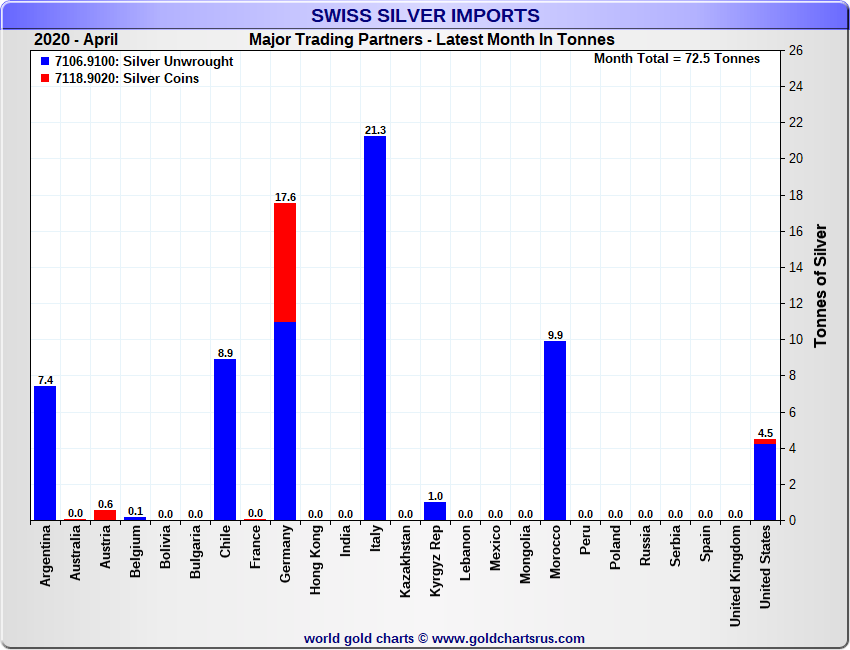Click the SWISS SILVER IMPORTS title

point(425,16)
